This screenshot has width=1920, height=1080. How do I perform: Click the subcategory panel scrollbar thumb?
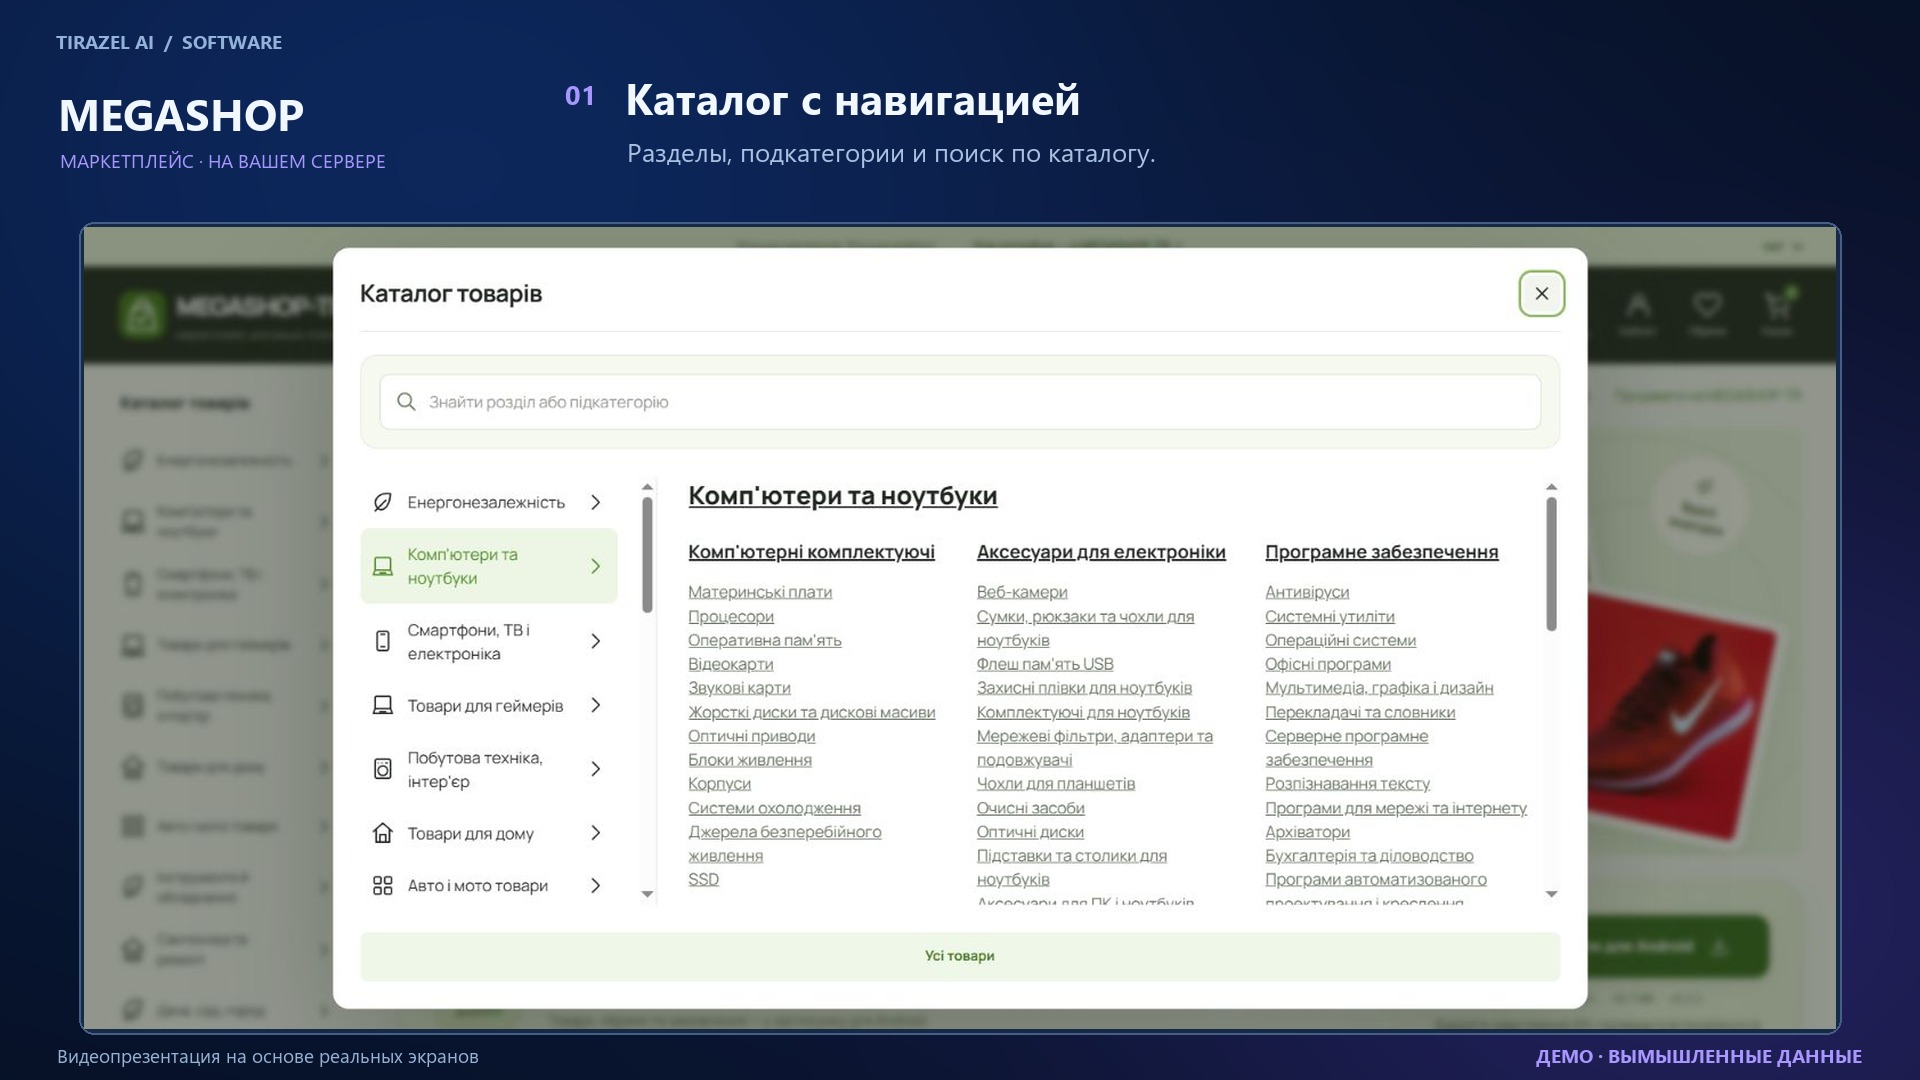[1551, 564]
